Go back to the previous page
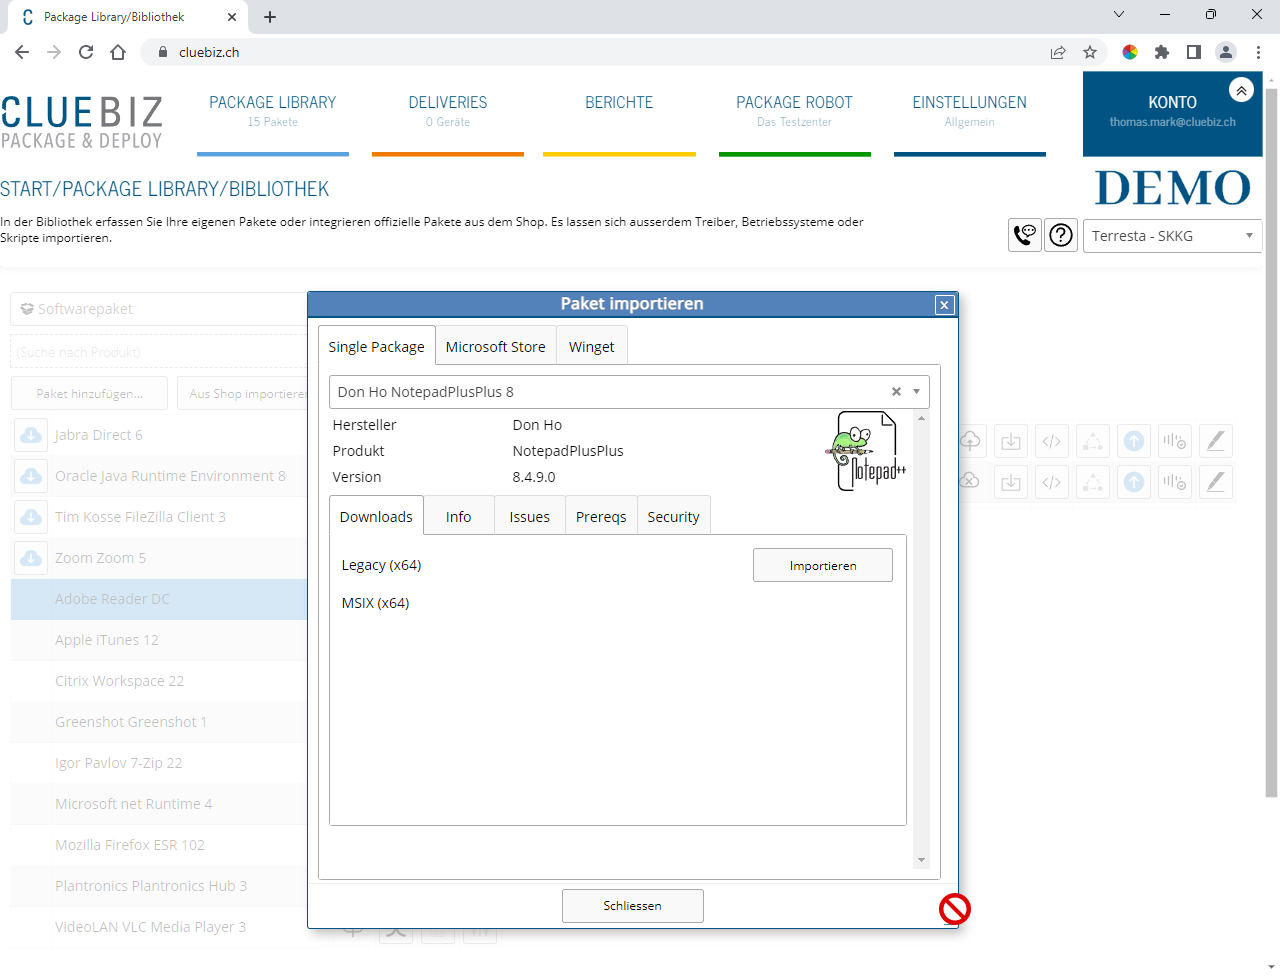This screenshot has width=1280, height=976. (22, 52)
